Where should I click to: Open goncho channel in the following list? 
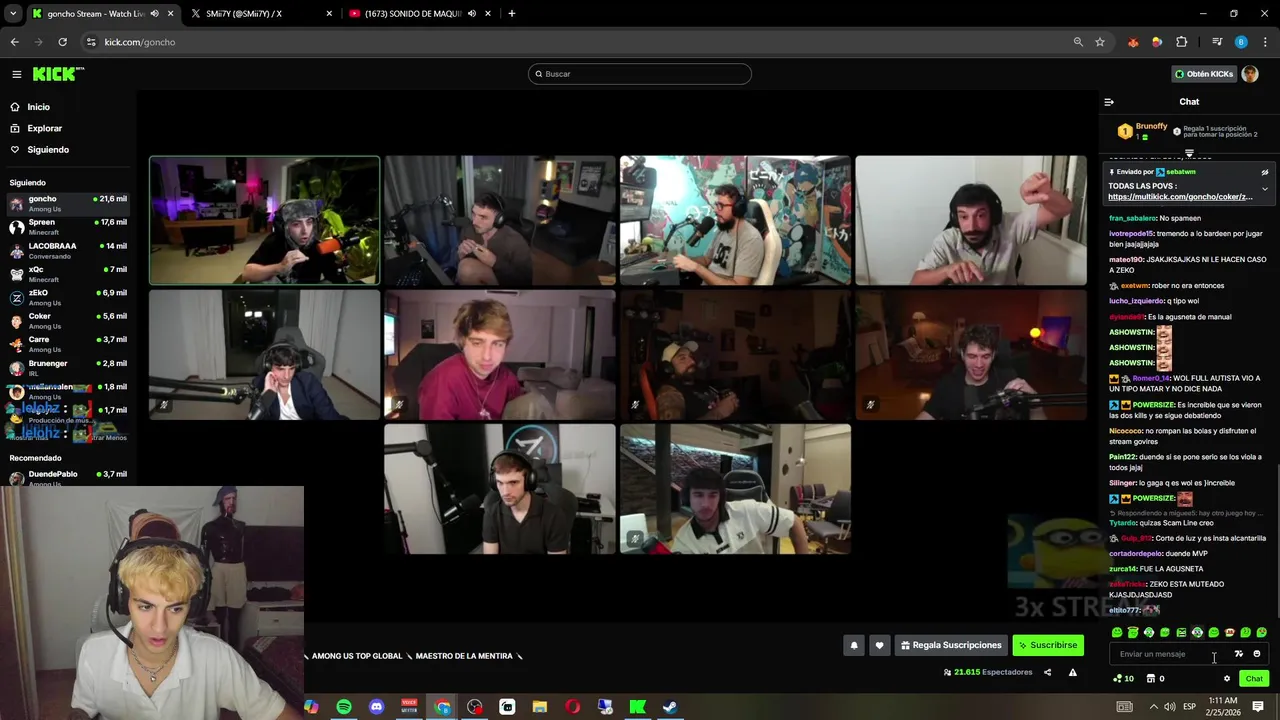click(68, 204)
